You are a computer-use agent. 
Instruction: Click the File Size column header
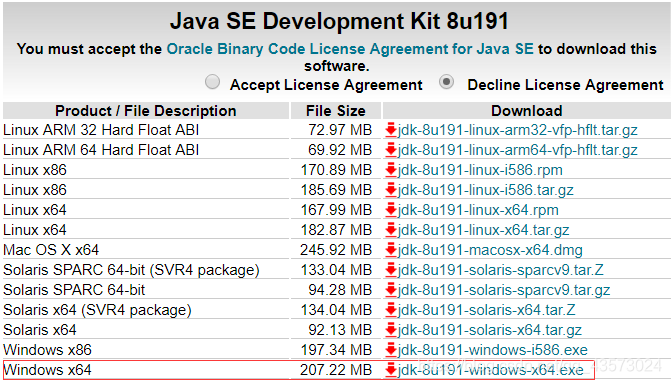(x=336, y=111)
